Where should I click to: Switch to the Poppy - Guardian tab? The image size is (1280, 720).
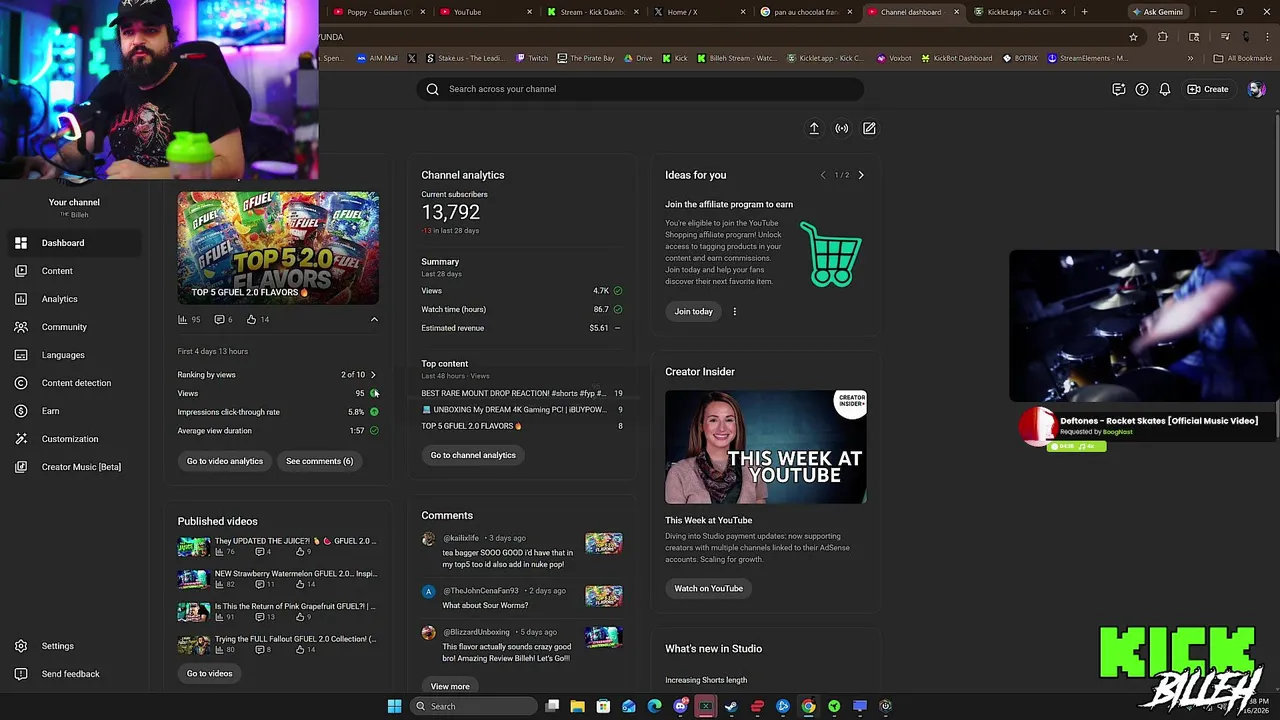(377, 12)
